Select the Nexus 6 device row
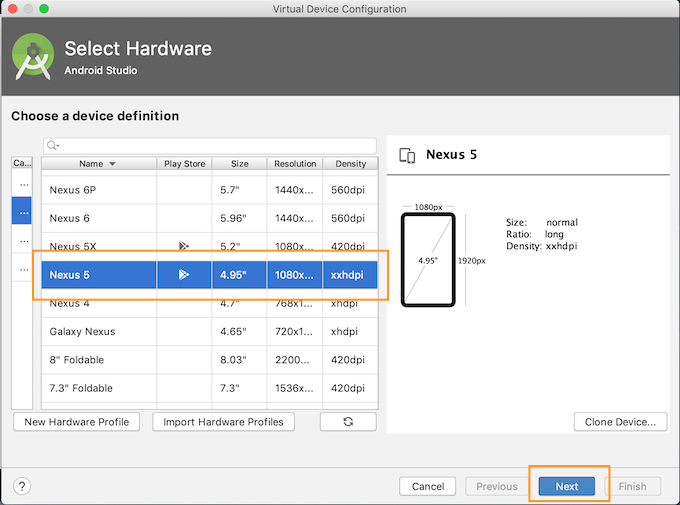680x505 pixels. [209, 218]
